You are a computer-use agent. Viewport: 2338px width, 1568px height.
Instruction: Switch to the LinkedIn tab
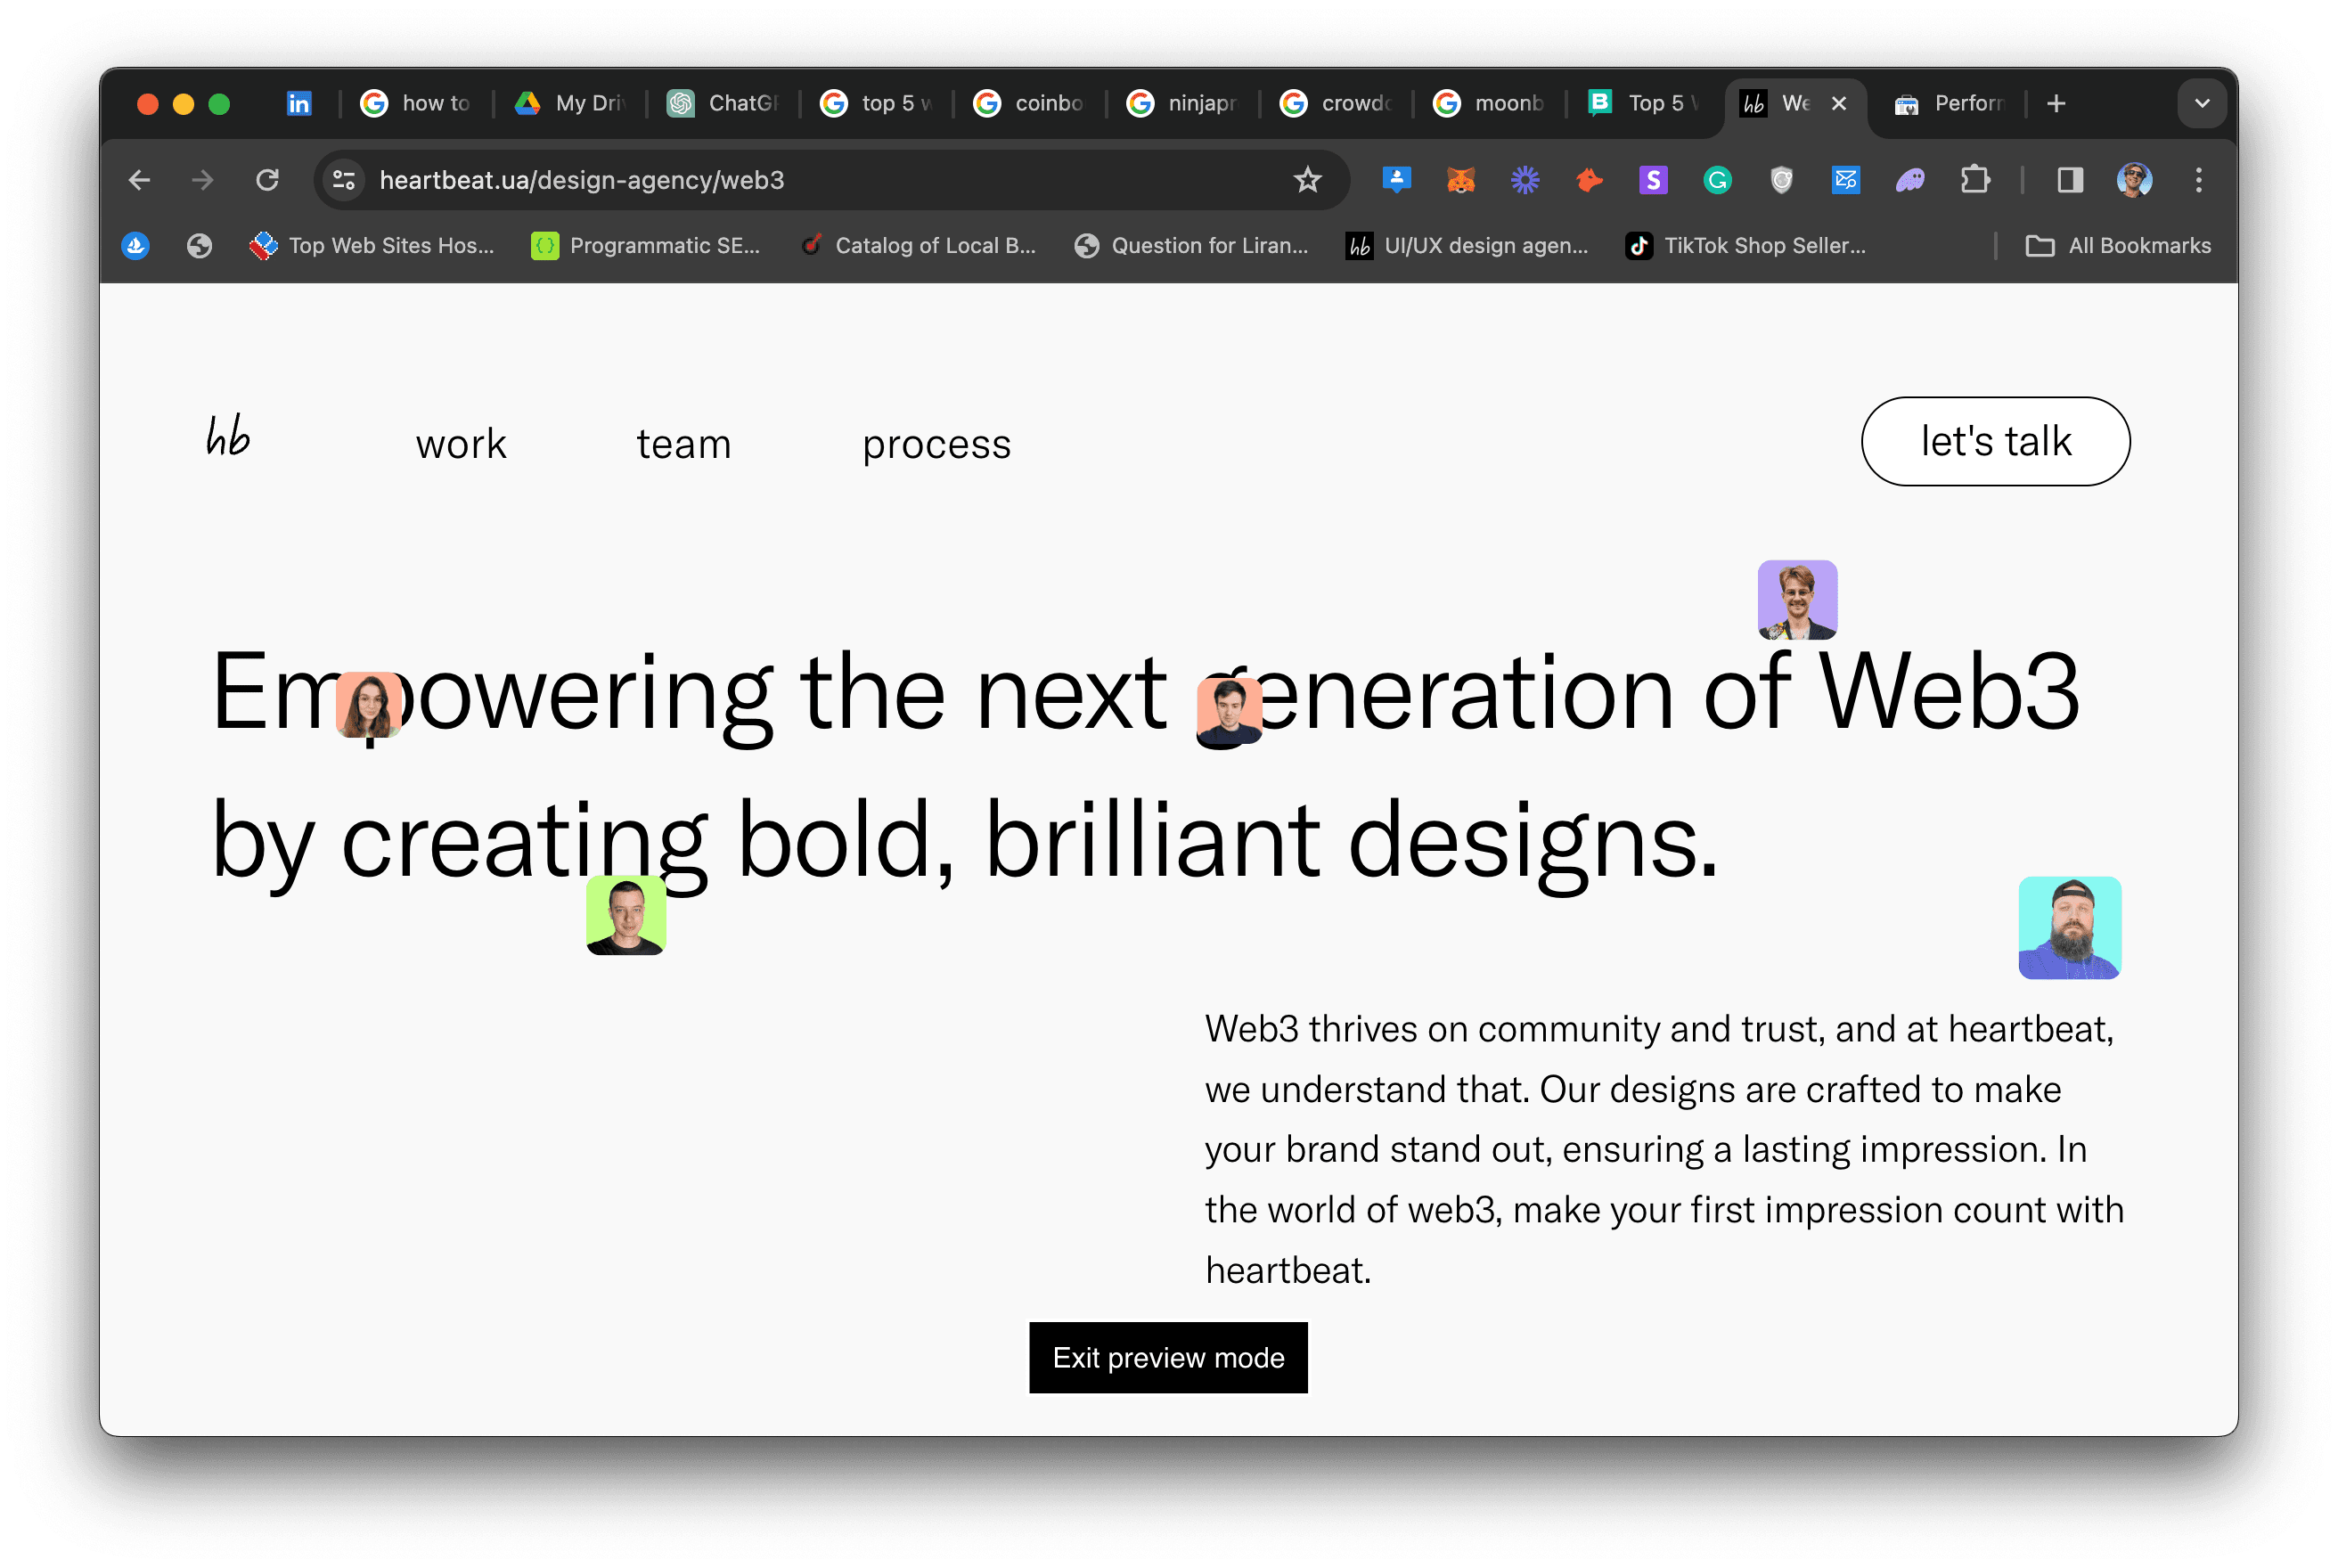pyautogui.click(x=299, y=103)
